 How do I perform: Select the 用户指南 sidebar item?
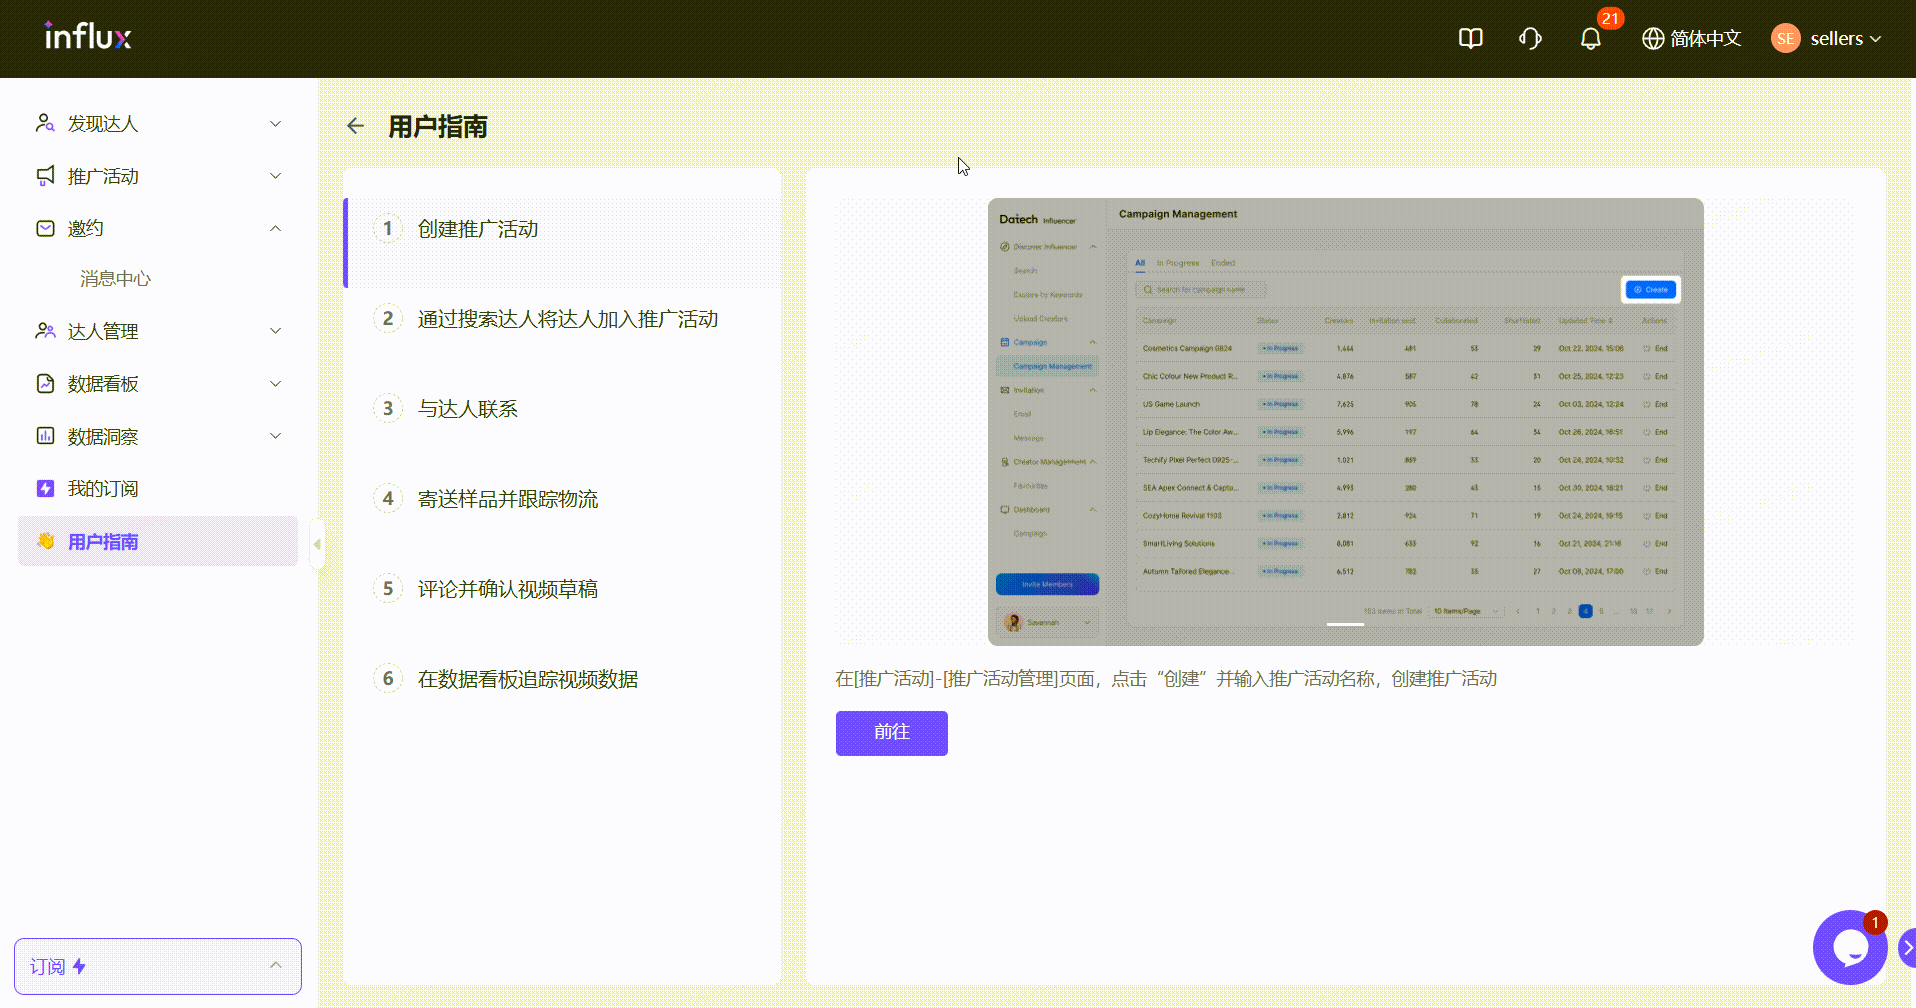158,542
